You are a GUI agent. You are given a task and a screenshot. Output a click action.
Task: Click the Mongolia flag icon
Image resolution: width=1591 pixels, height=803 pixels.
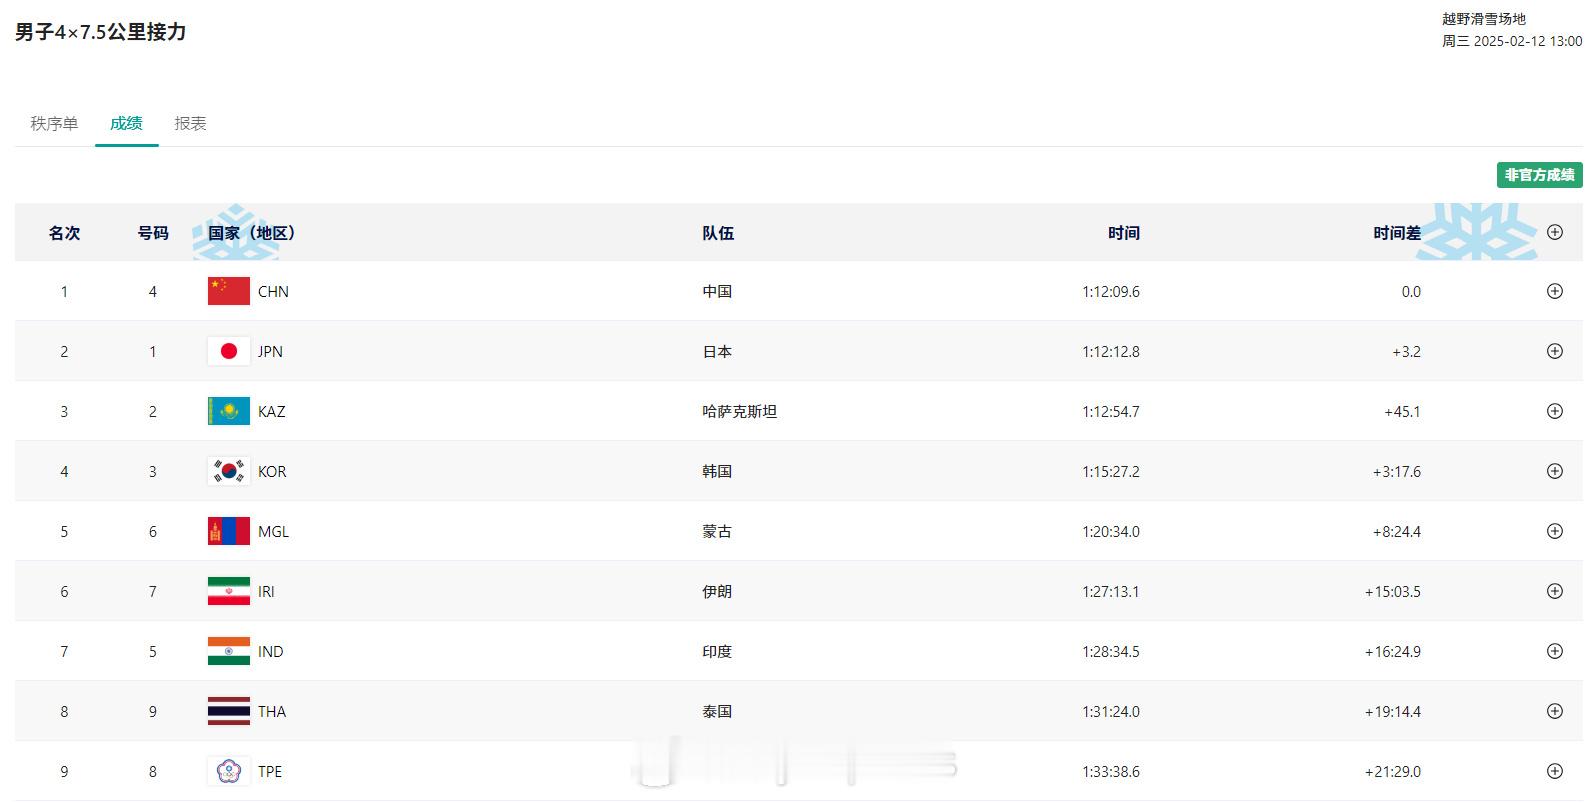229,531
